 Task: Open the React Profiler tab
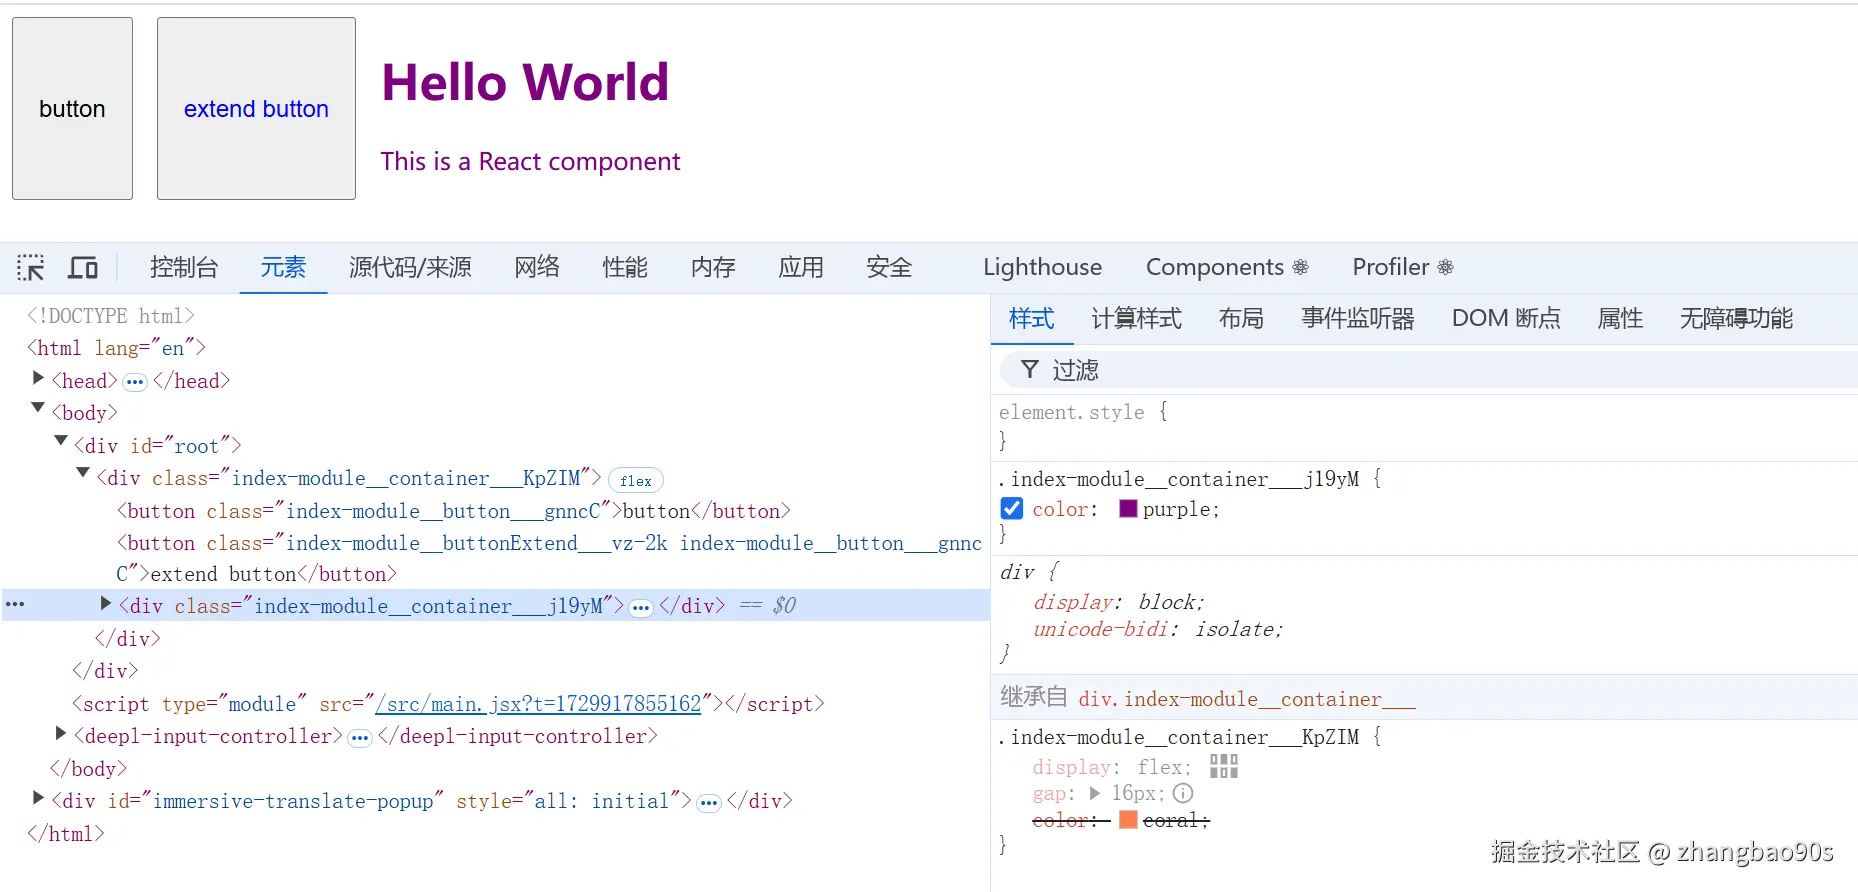(1403, 267)
